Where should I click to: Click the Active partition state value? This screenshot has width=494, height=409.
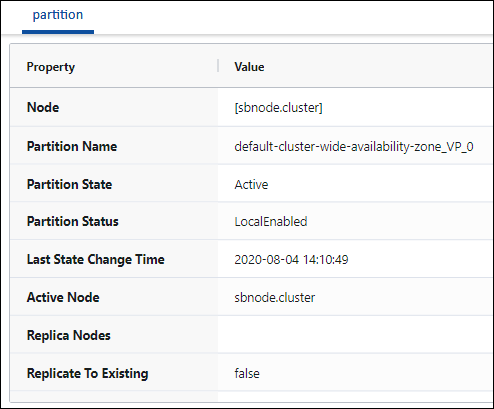(x=251, y=185)
